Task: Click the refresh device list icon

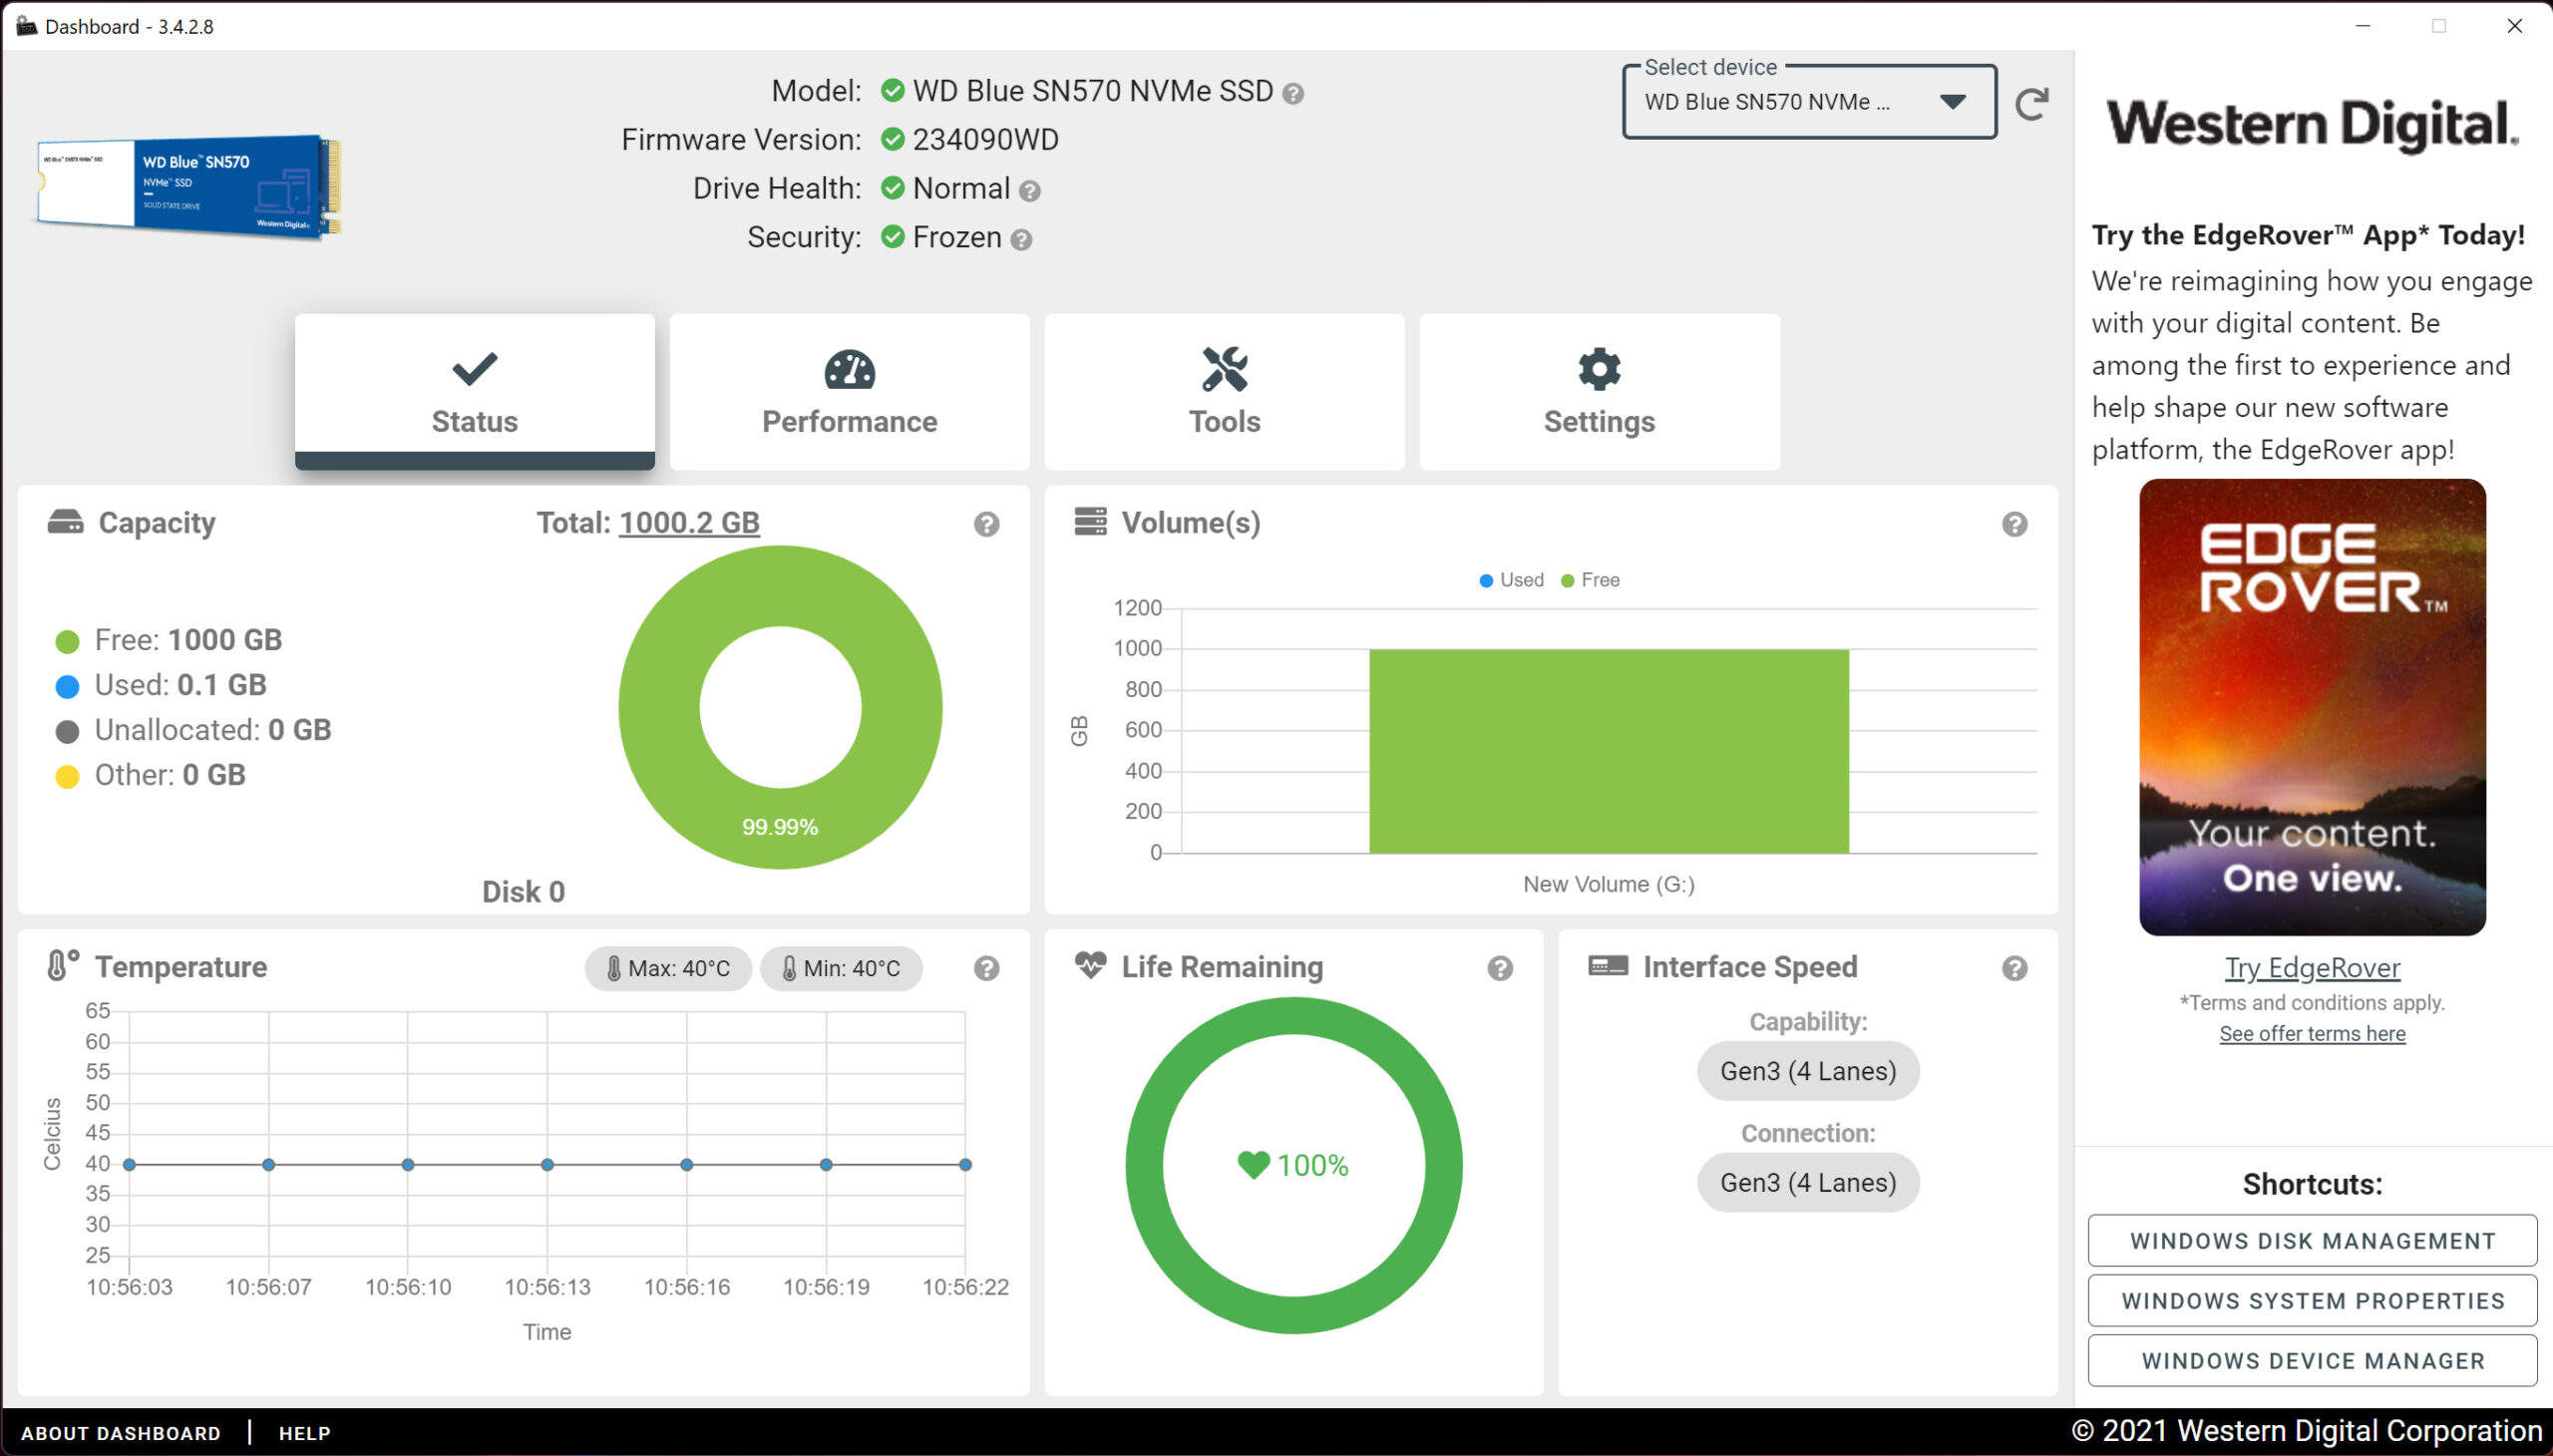Action: (2031, 103)
